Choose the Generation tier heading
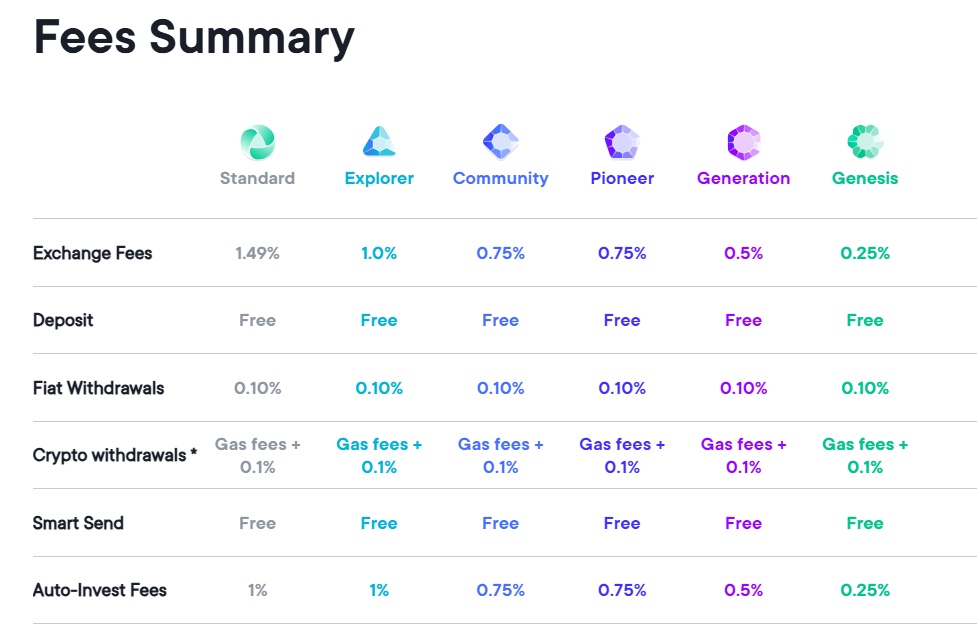977x628 pixels. [744, 178]
